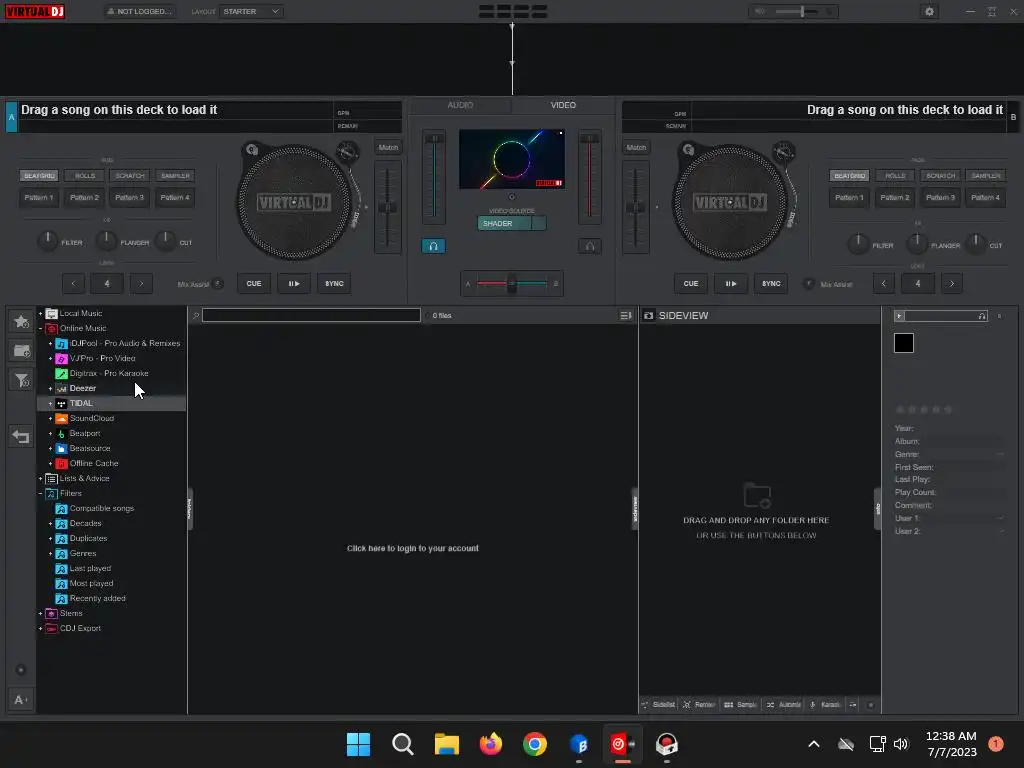This screenshot has width=1024, height=768.
Task: Expand the CDJ Export tree node
Action: coord(40,629)
